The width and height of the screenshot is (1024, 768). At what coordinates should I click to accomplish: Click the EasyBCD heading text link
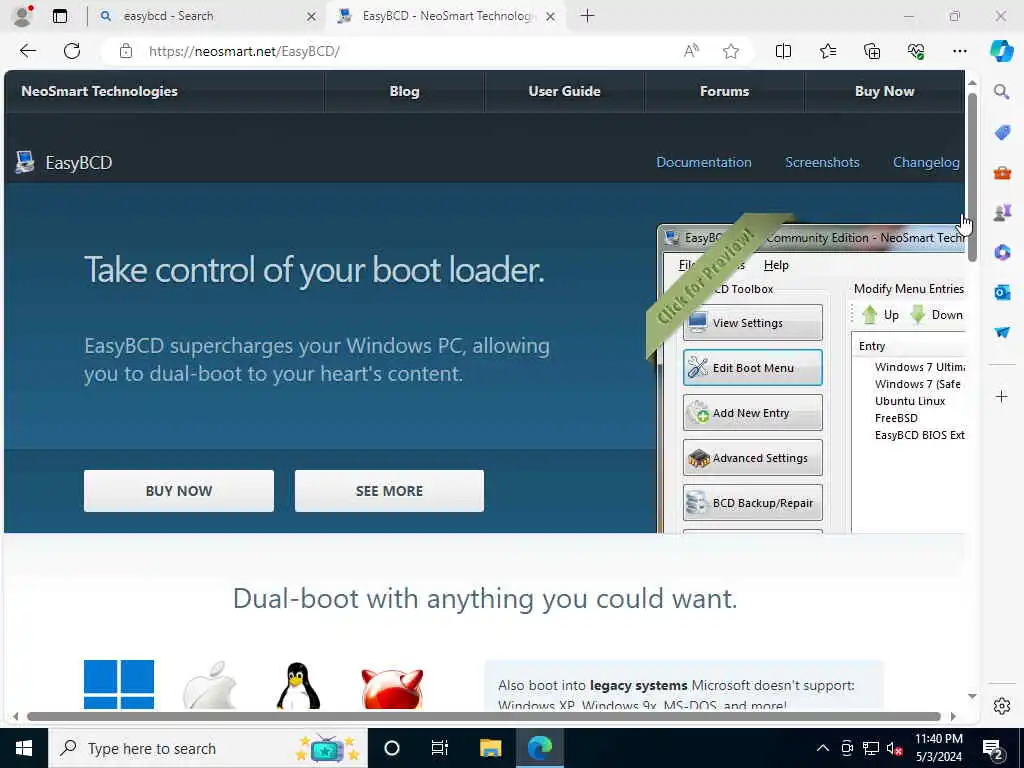point(78,163)
